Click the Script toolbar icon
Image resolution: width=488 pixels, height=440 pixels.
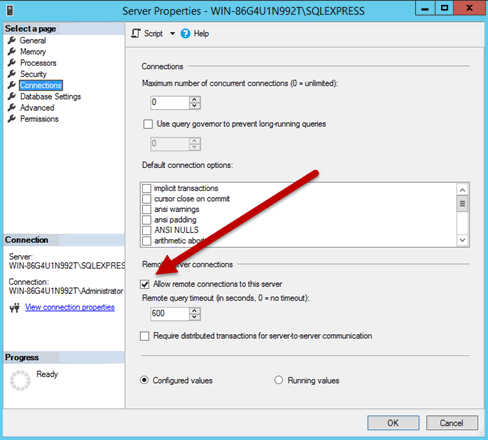136,33
